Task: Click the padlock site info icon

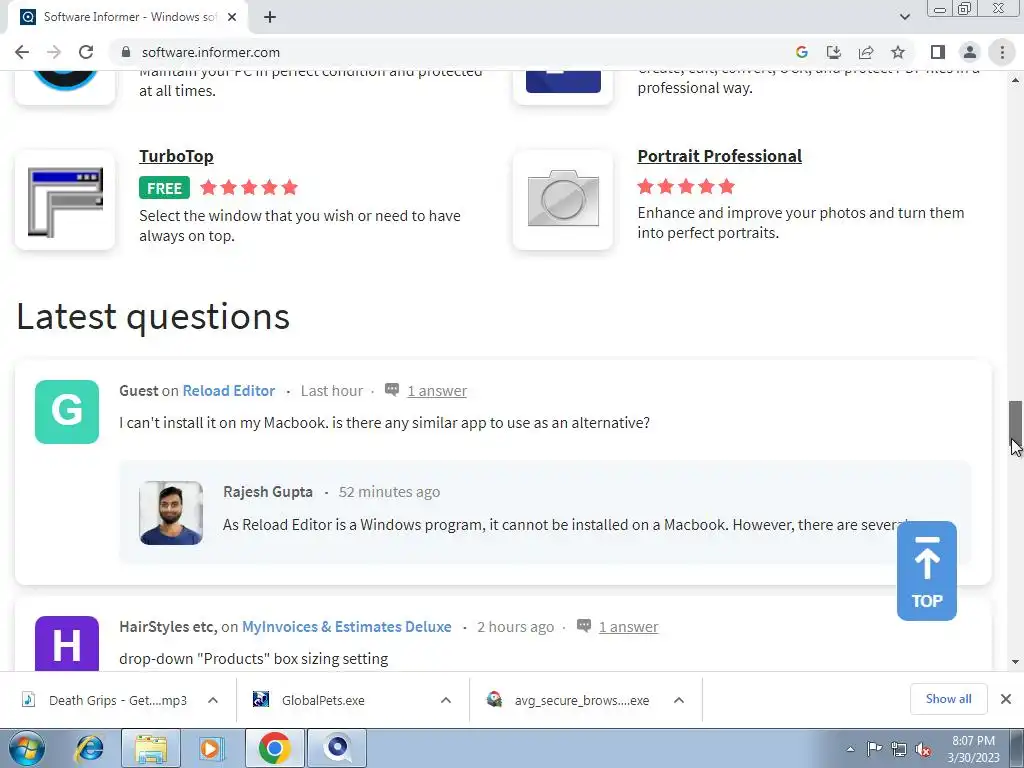Action: [x=126, y=52]
